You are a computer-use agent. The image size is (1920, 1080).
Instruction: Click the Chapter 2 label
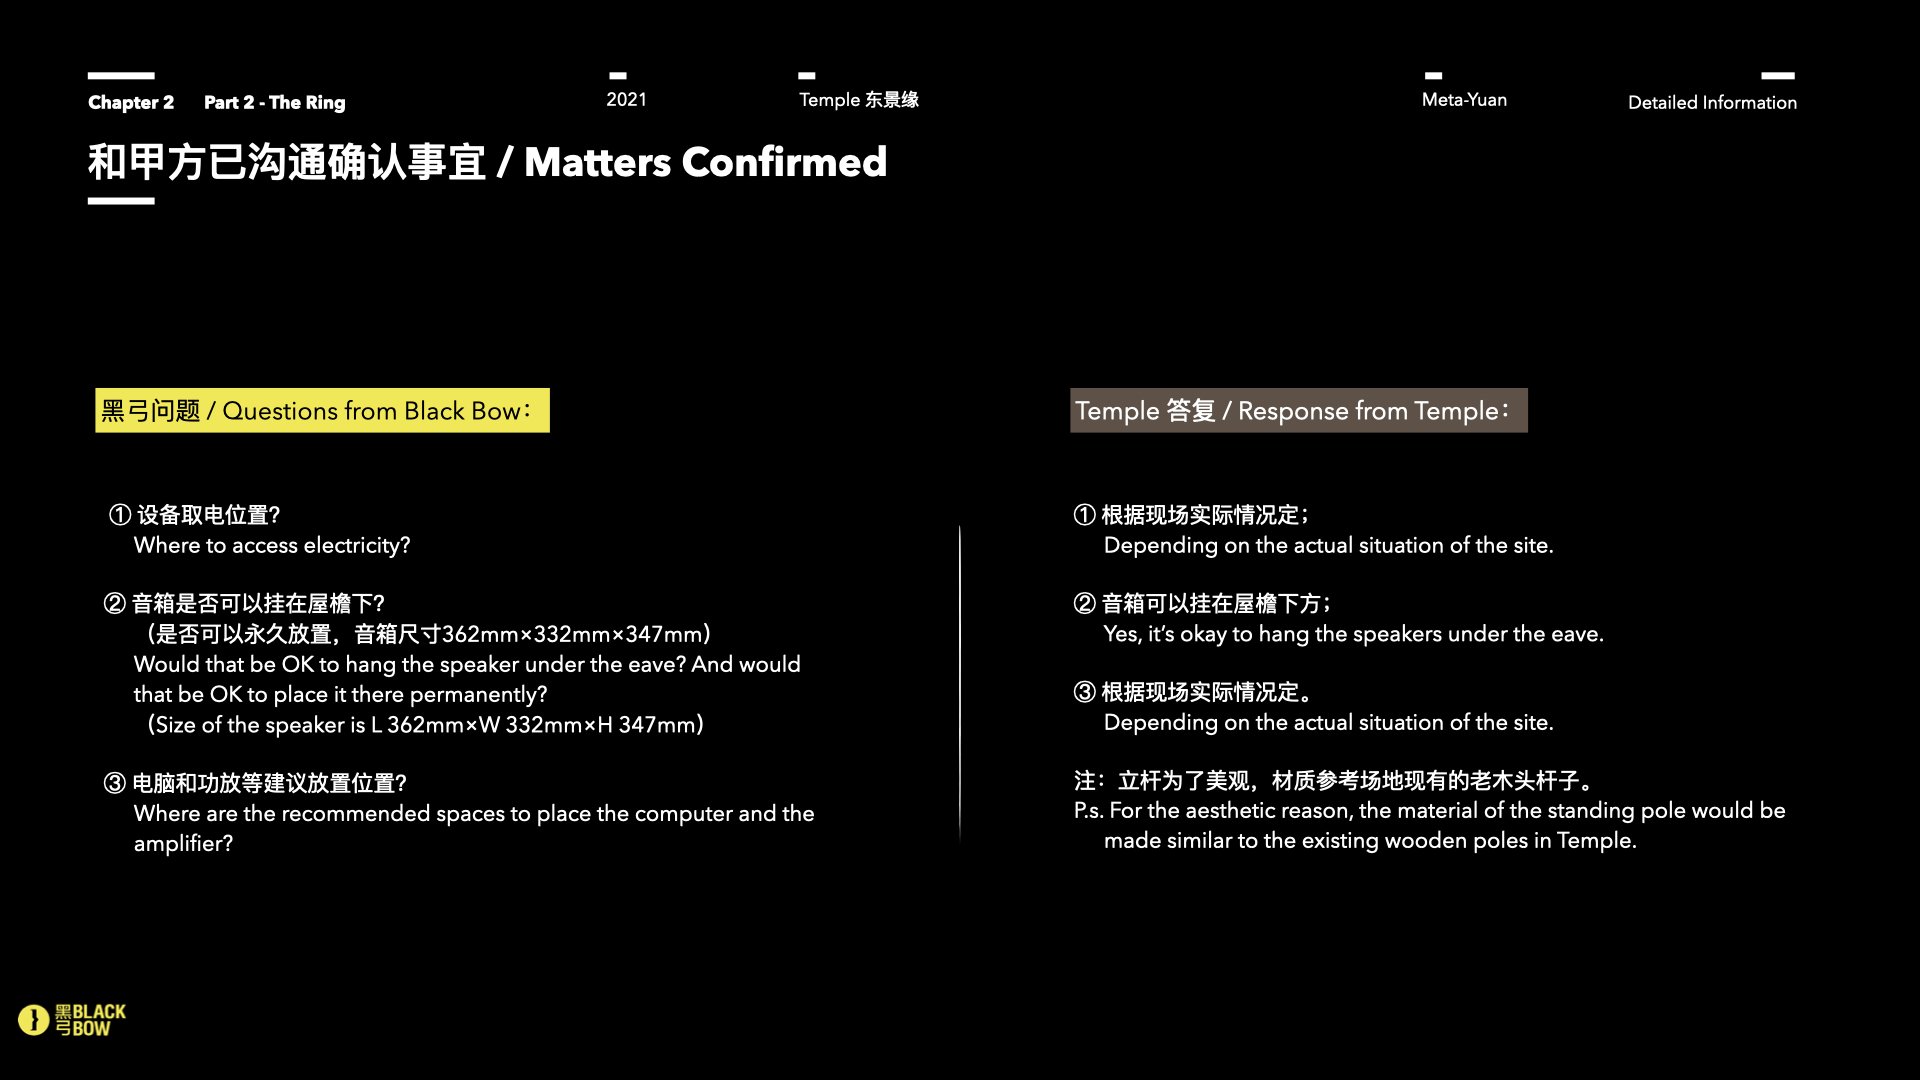(x=131, y=102)
